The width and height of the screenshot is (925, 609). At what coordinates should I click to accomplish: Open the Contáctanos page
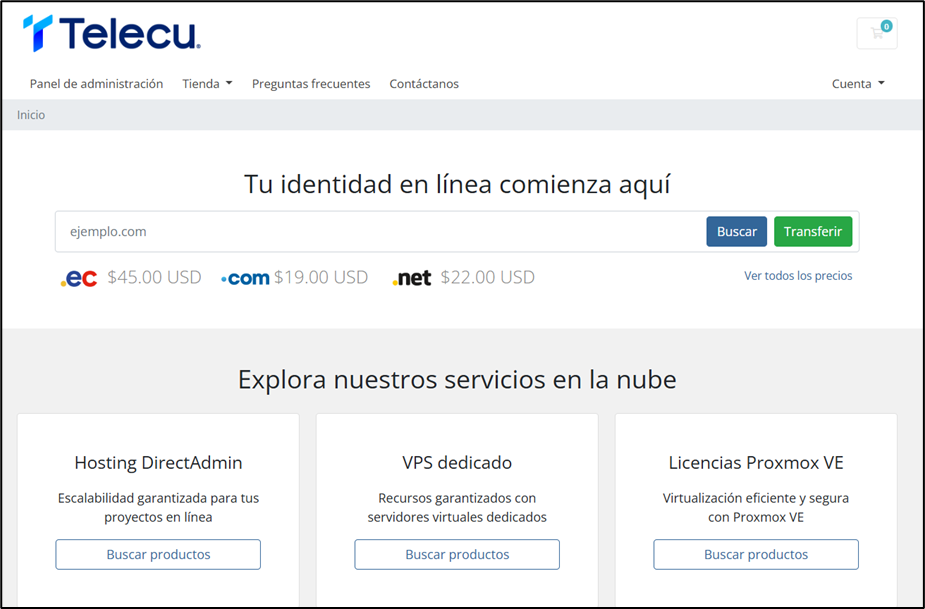[x=424, y=84]
